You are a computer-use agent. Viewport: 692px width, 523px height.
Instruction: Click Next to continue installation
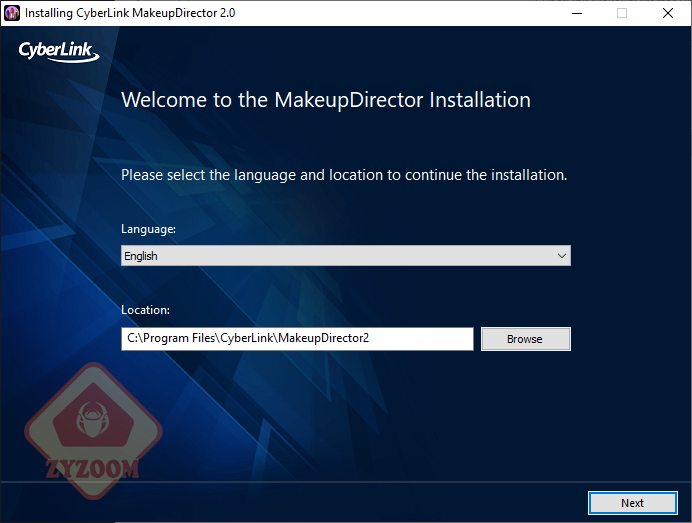point(632,503)
